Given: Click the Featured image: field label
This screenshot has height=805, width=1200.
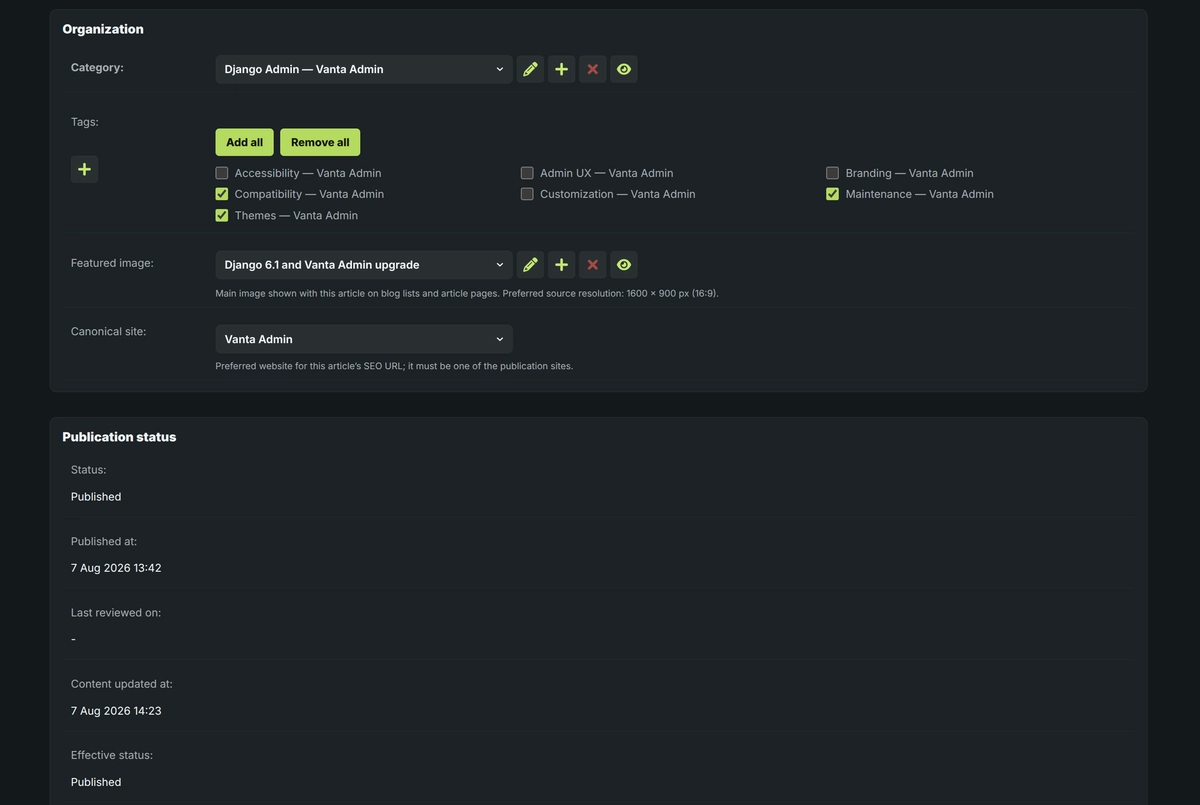Looking at the screenshot, I should pos(112,263).
